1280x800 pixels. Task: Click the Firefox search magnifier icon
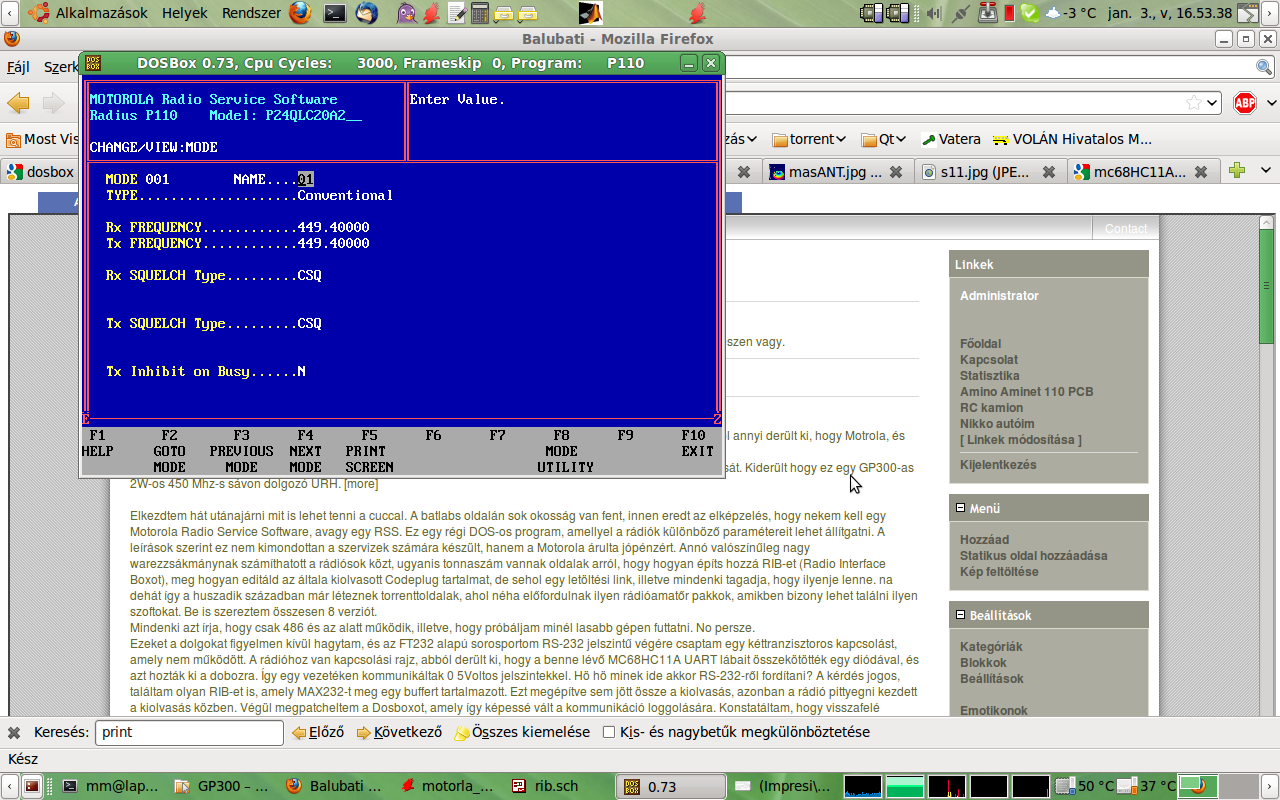coord(1264,67)
